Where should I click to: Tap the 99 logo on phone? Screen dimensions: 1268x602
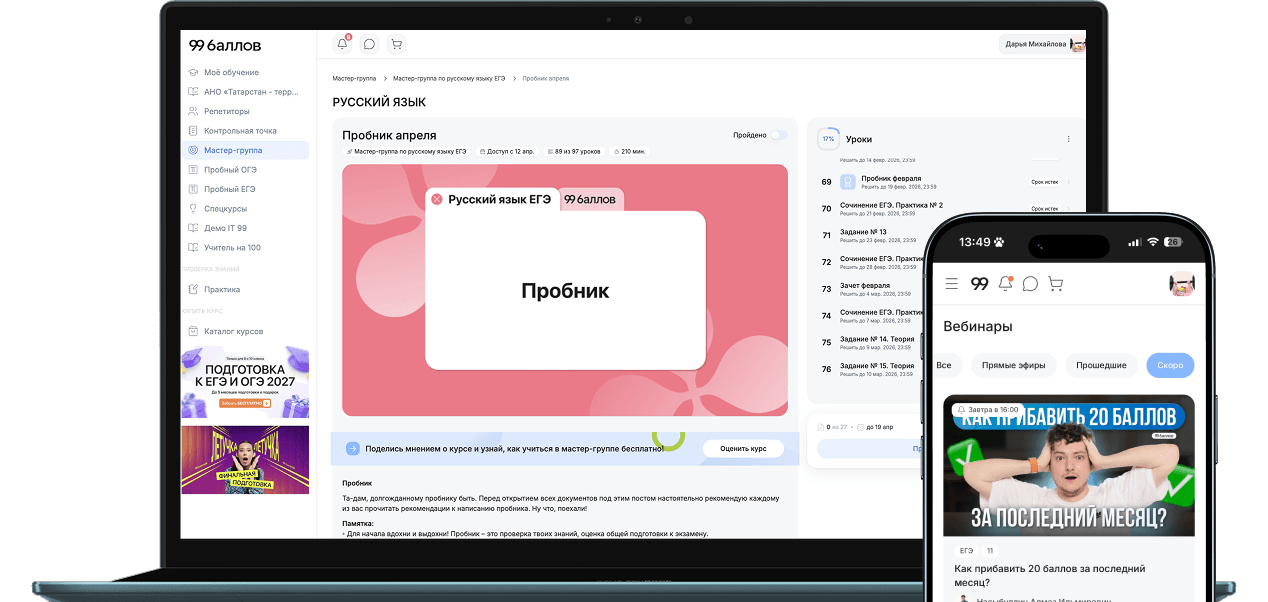tap(980, 284)
